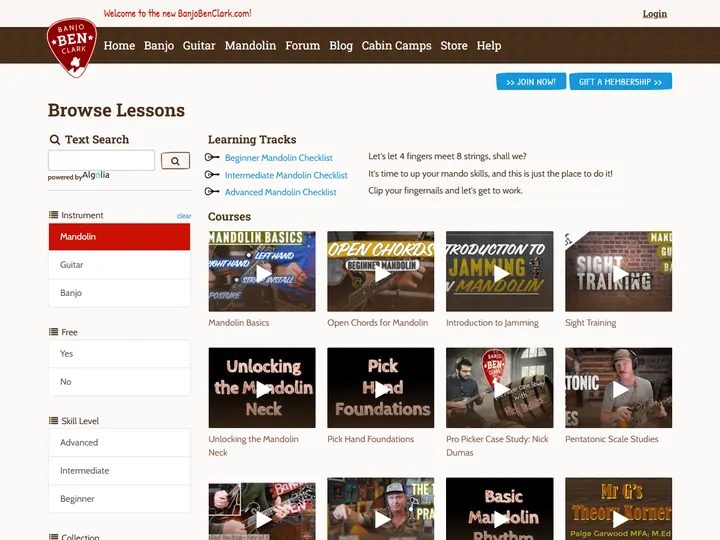Screen dimensions: 720x540
Task: Open the Intermediate Mandolin Checklist link
Action: tap(286, 175)
